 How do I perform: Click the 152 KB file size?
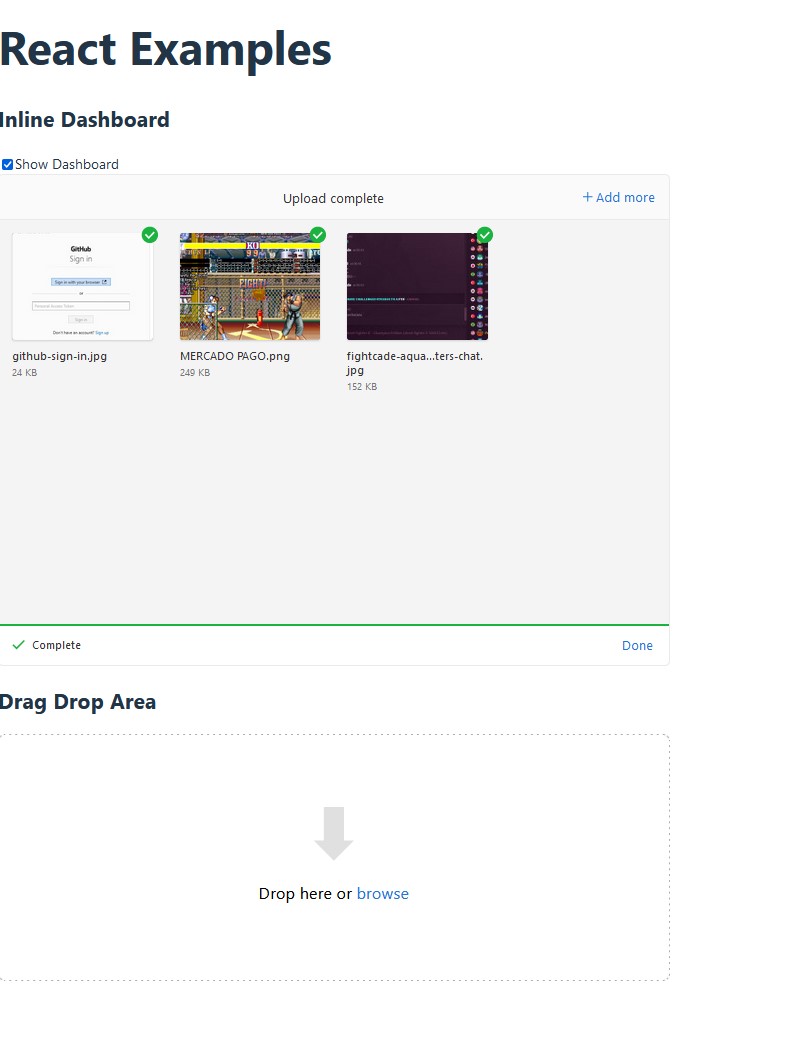362,387
